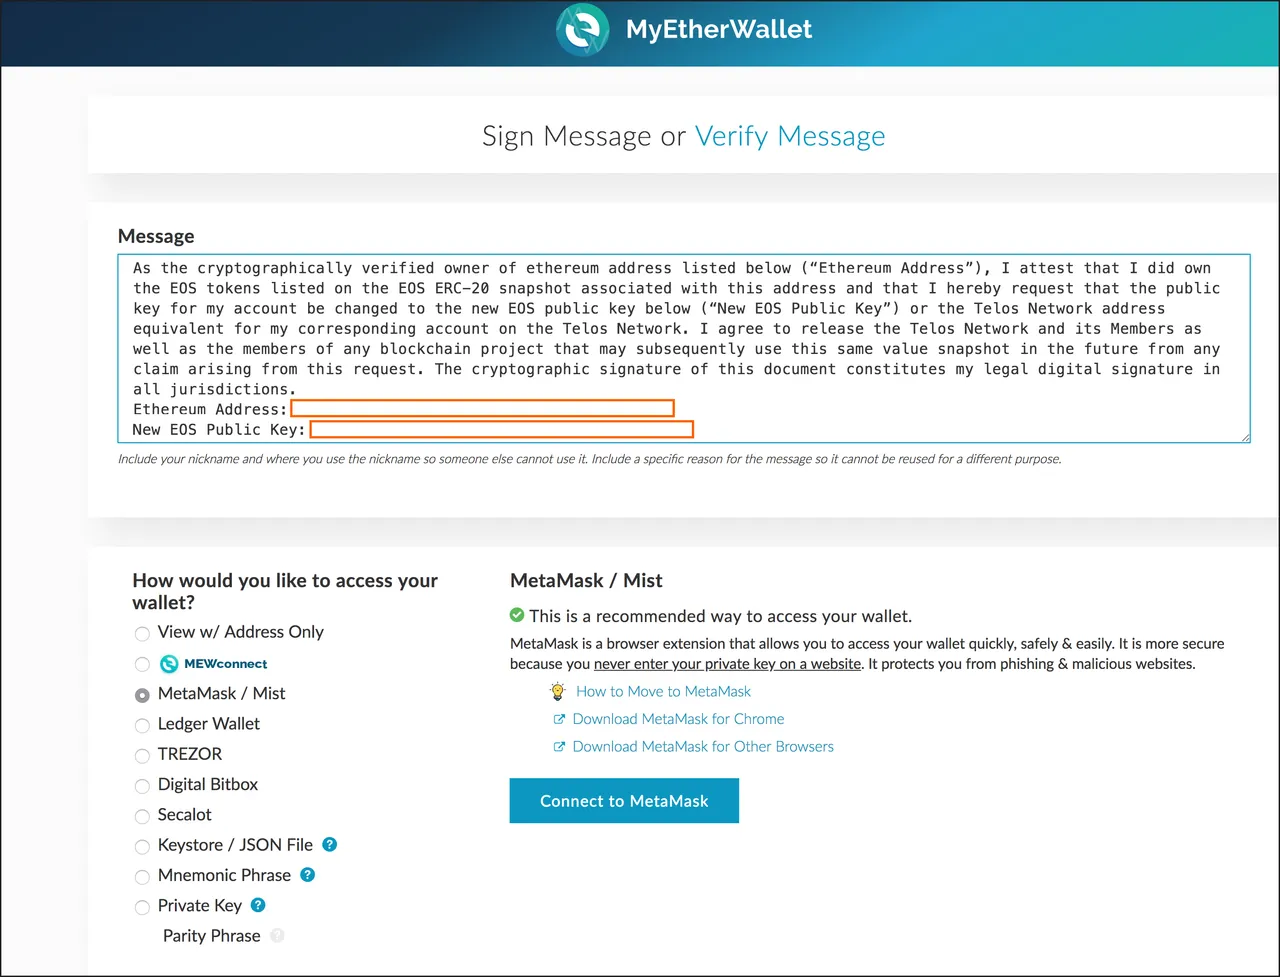Click the MyEtherWallet logo icon
The width and height of the screenshot is (1280, 977).
(583, 29)
